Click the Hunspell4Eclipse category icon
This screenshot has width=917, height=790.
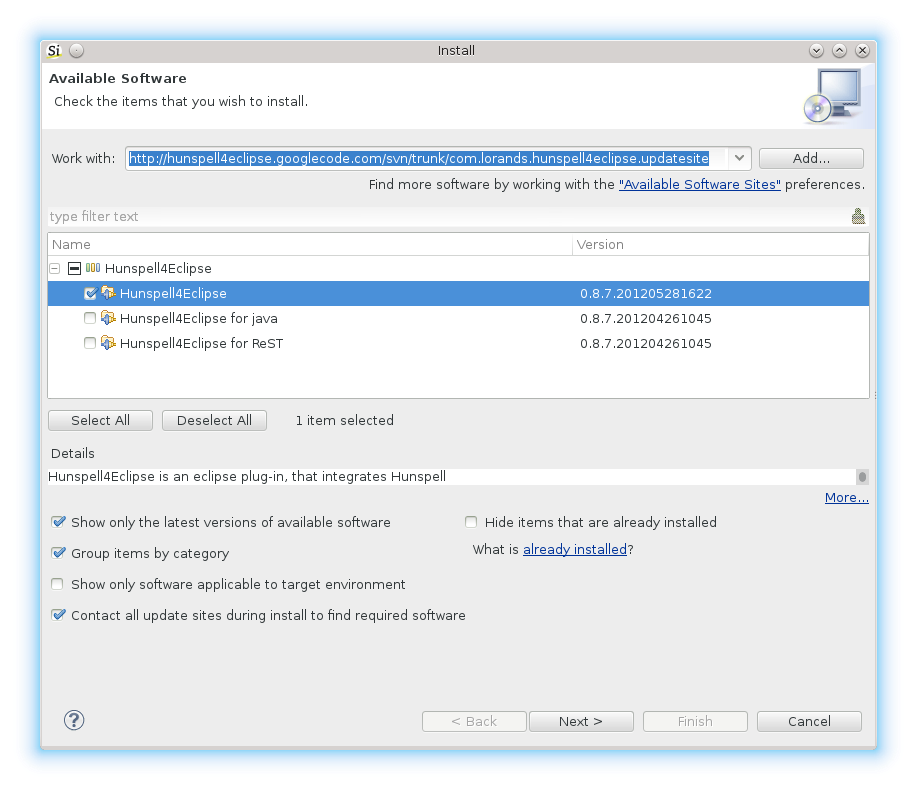coord(92,268)
